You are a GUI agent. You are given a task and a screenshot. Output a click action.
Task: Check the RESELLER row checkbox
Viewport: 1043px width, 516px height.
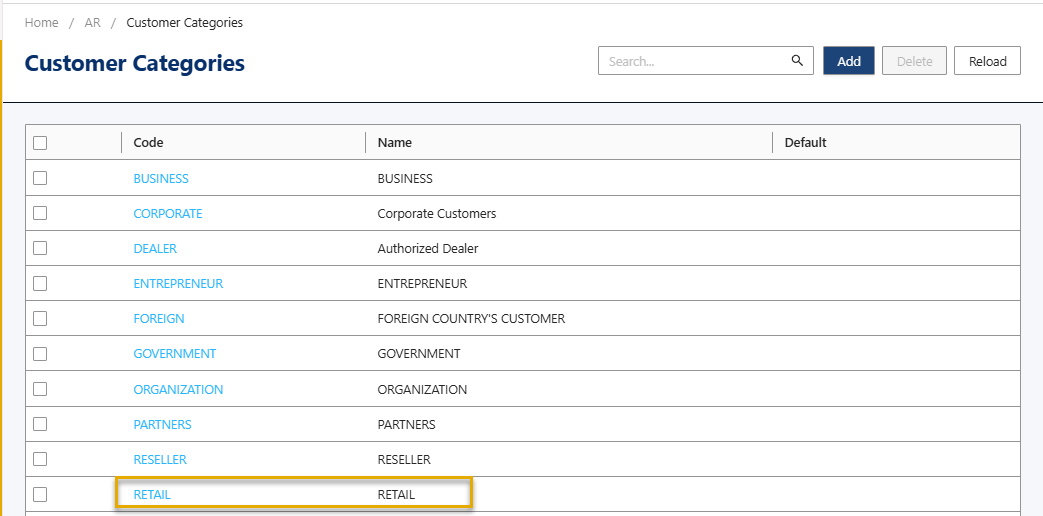coord(40,459)
